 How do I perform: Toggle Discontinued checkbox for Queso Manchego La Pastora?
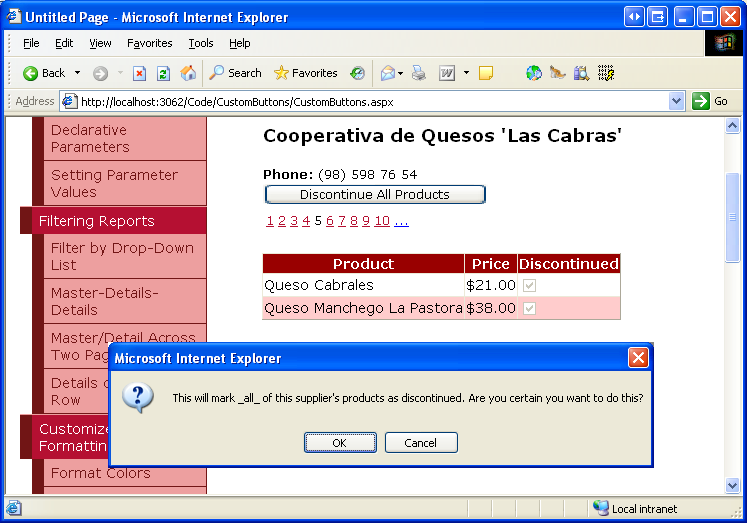pos(530,308)
